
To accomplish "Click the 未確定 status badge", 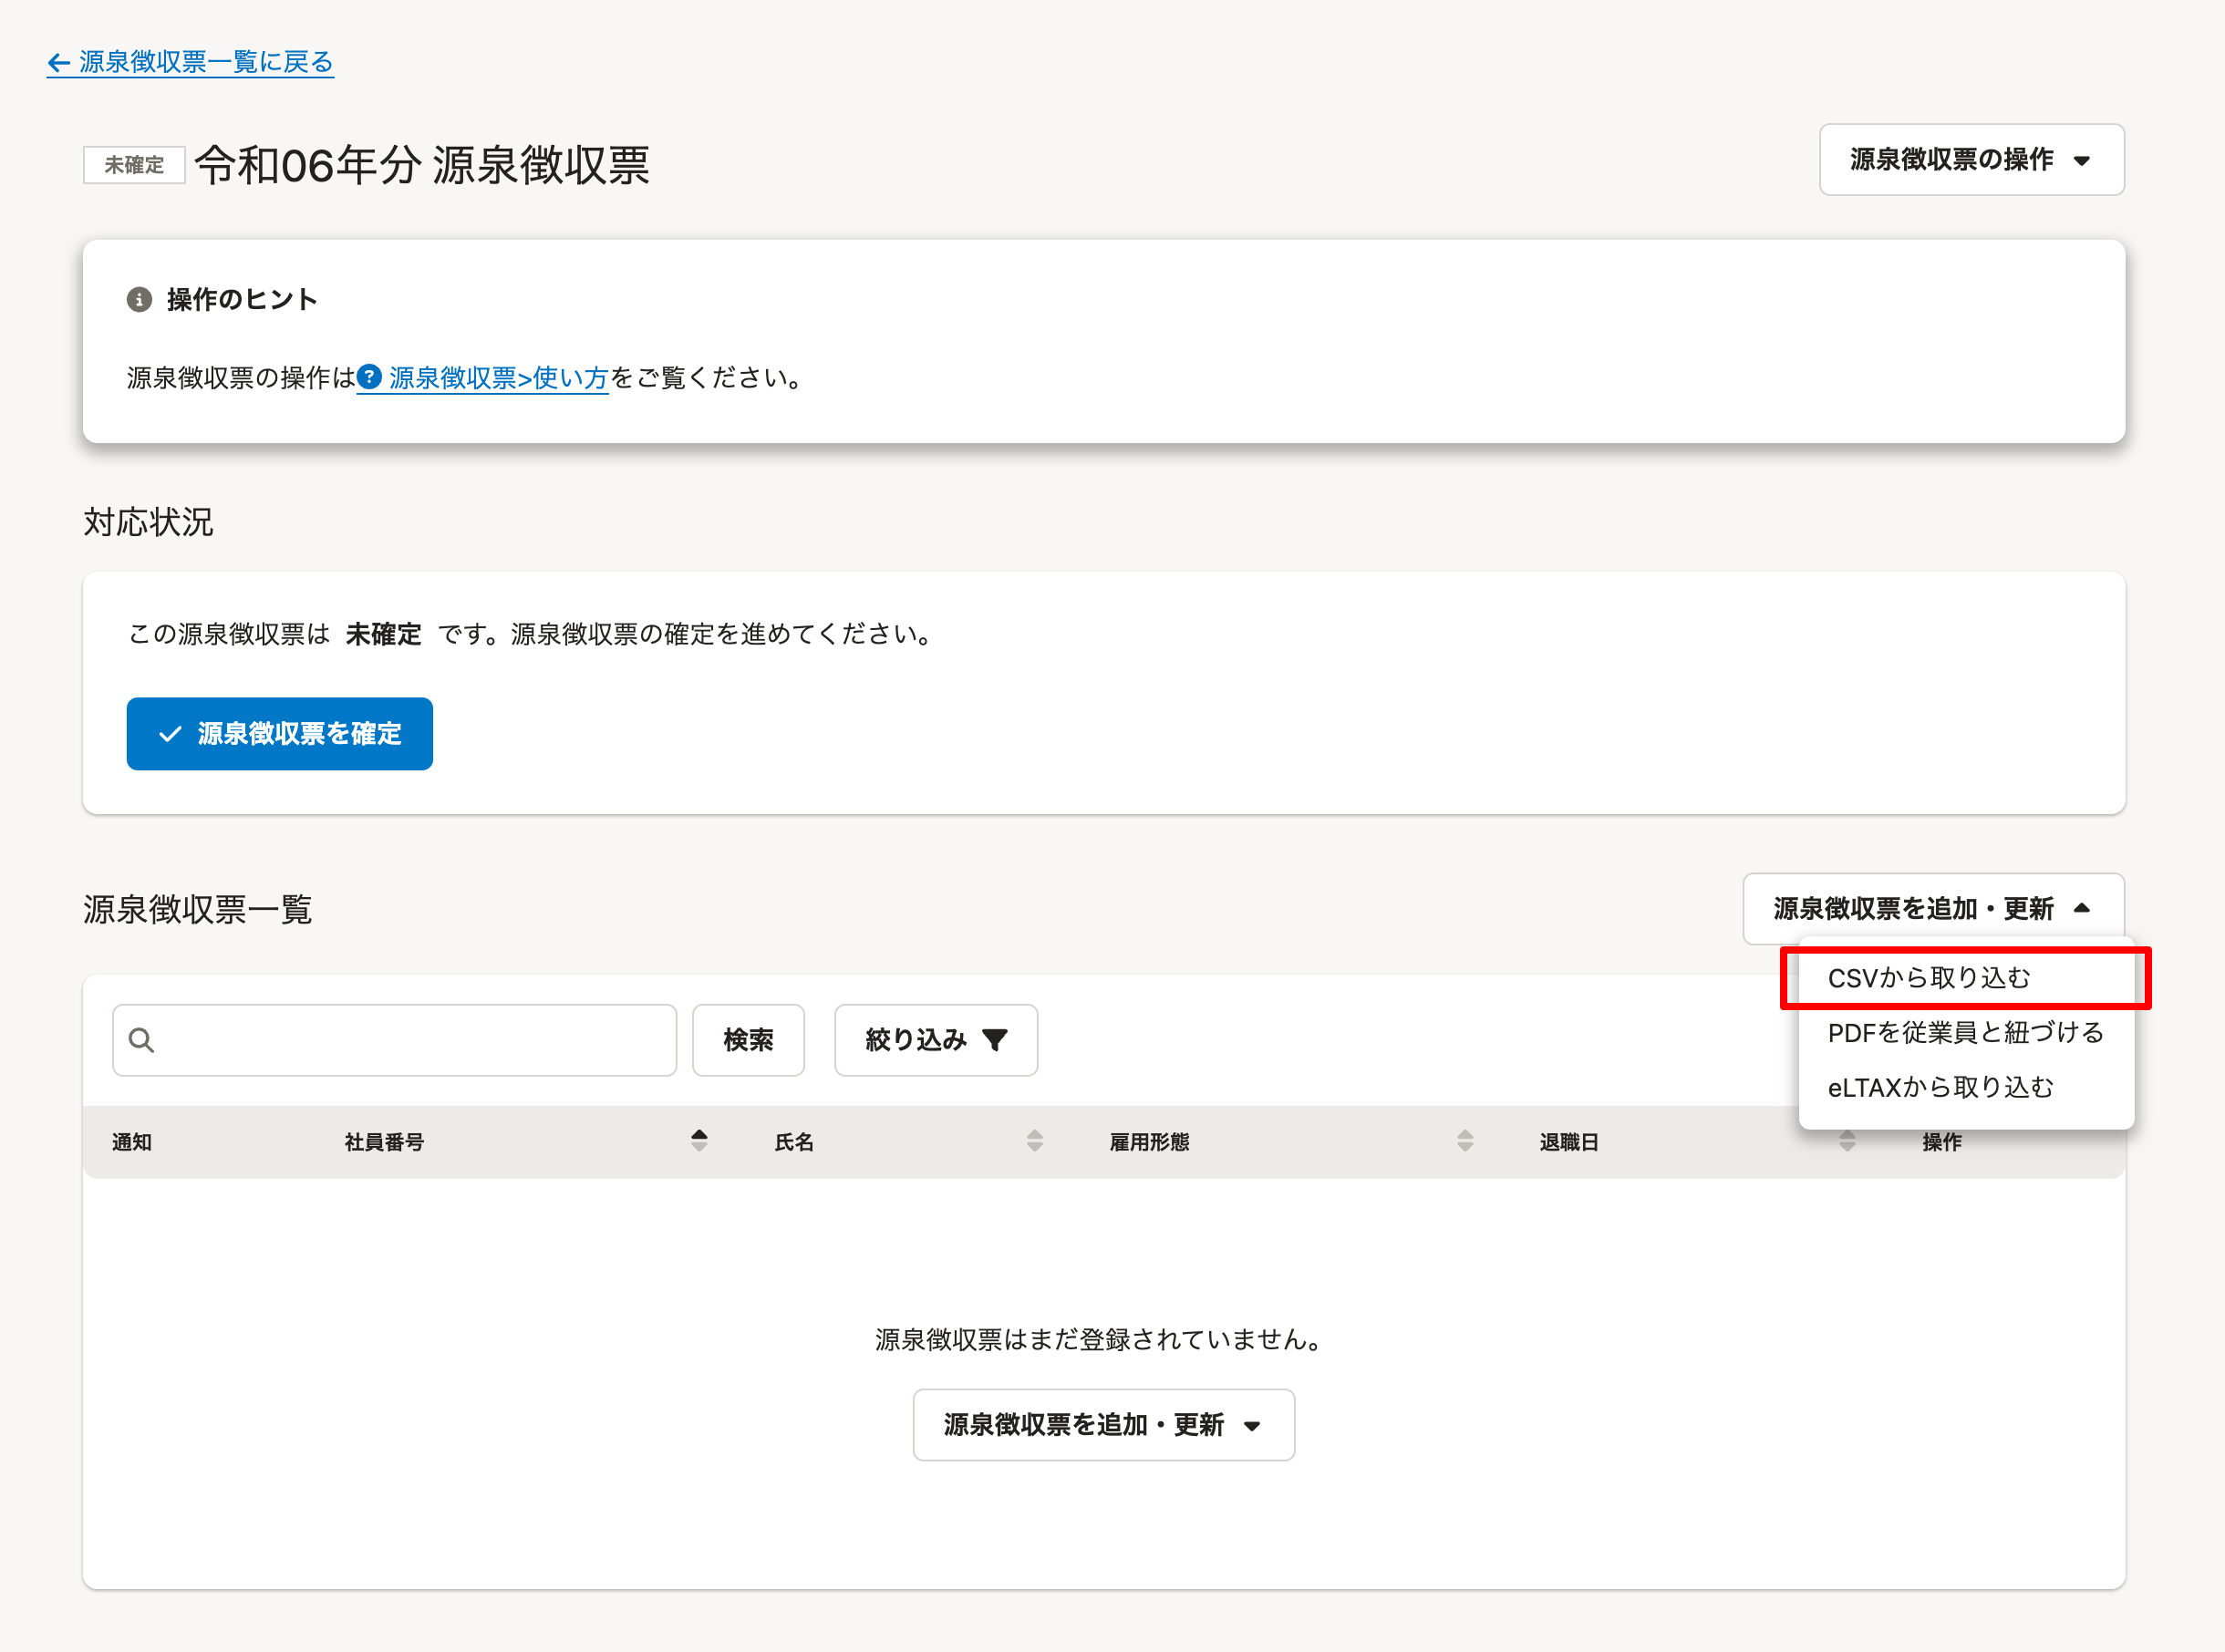I will point(134,165).
